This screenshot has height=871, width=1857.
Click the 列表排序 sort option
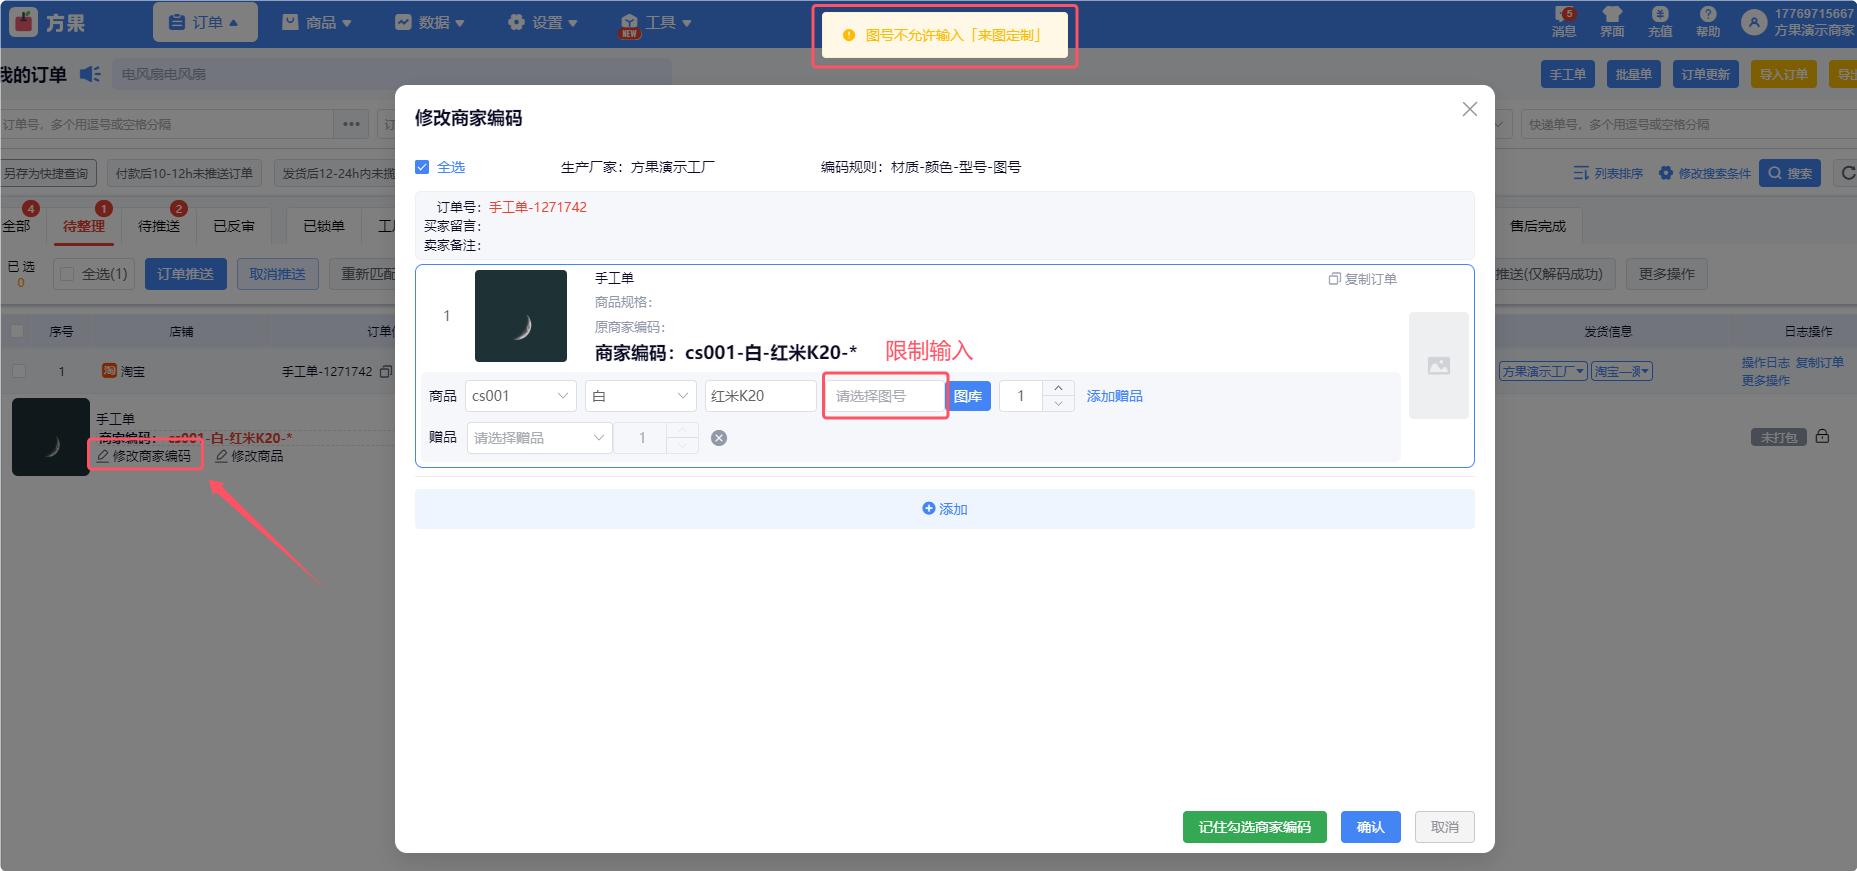(1608, 173)
